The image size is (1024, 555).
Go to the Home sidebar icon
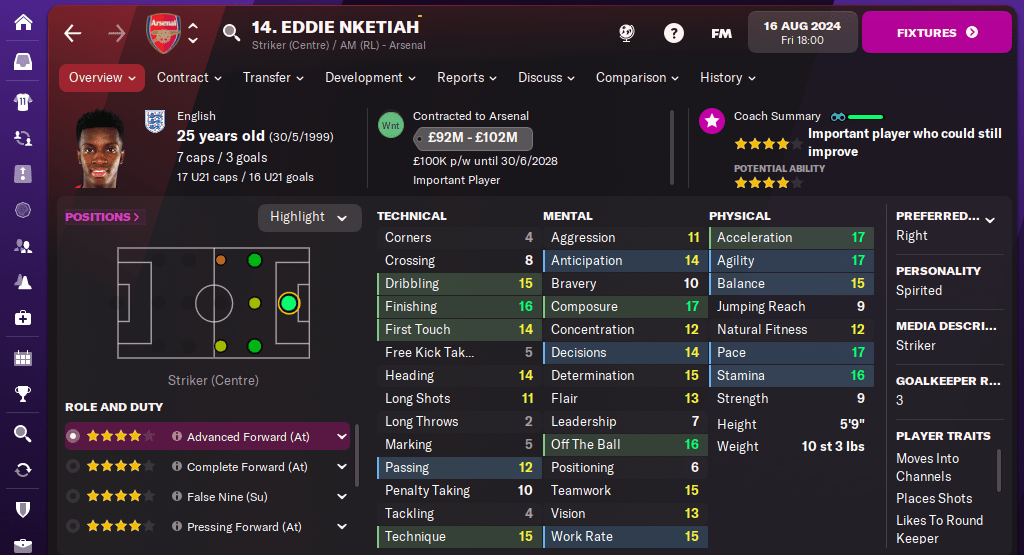click(23, 21)
